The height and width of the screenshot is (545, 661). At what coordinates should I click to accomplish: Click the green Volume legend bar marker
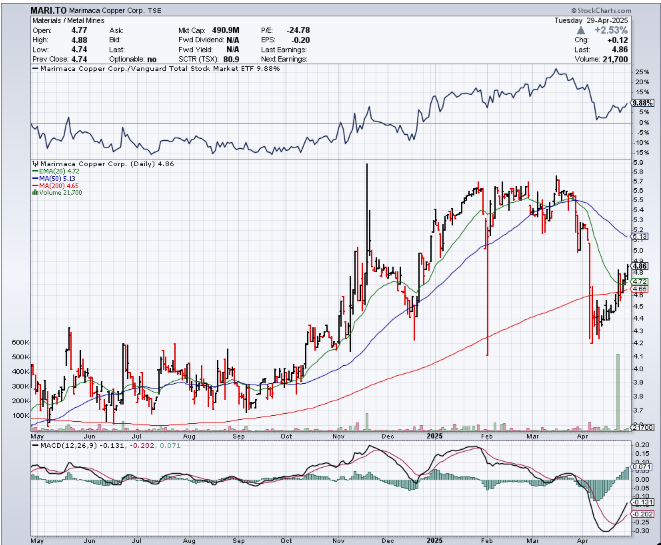34,193
